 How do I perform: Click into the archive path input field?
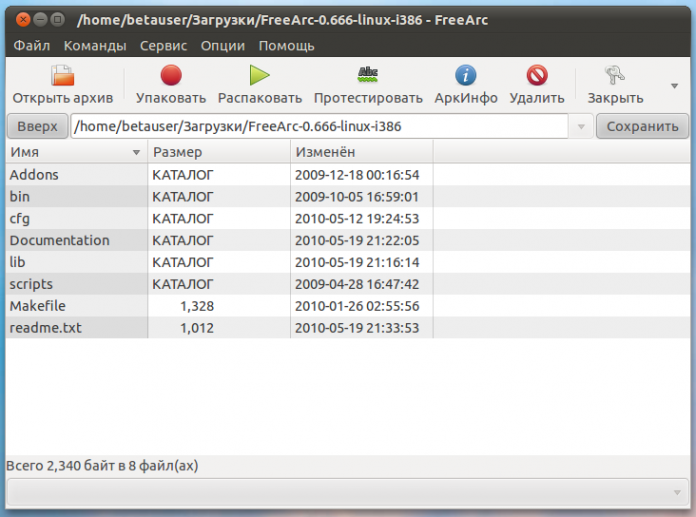(319, 126)
